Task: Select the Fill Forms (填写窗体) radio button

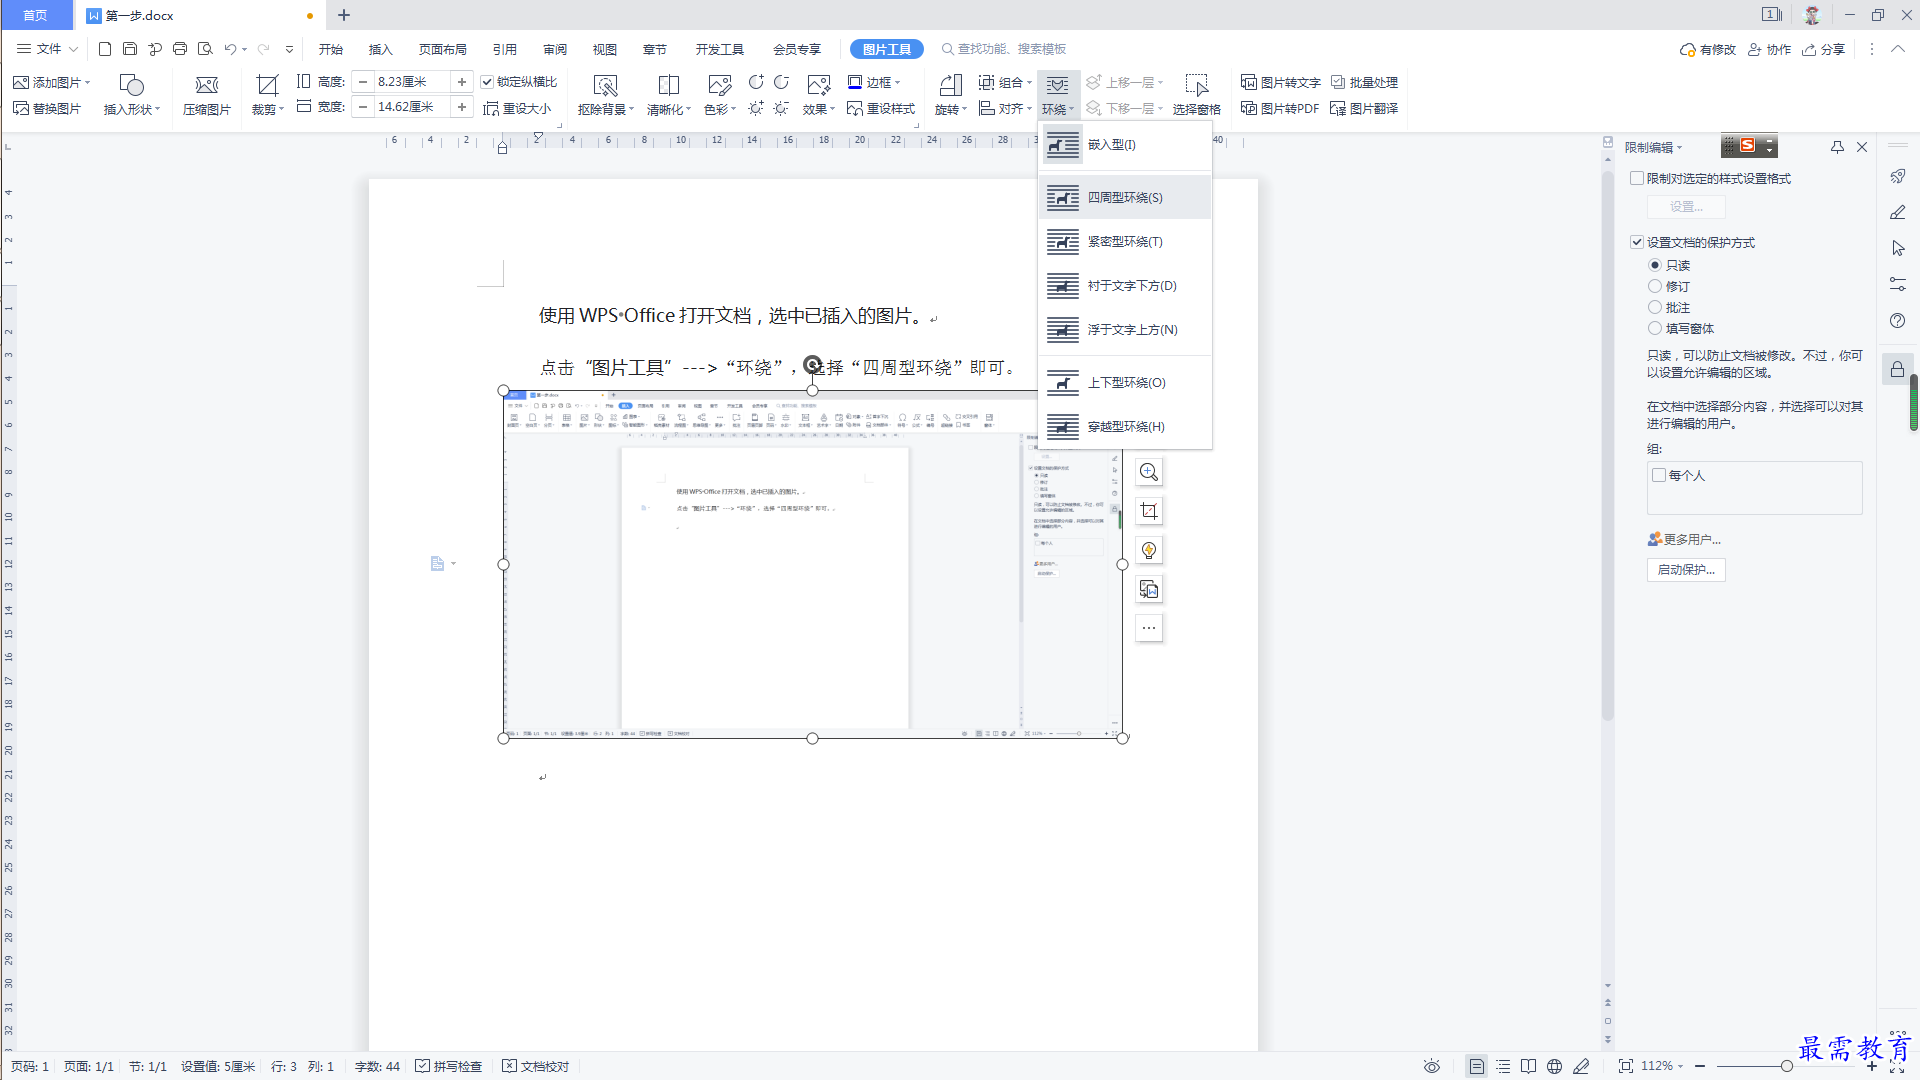Action: (1655, 328)
